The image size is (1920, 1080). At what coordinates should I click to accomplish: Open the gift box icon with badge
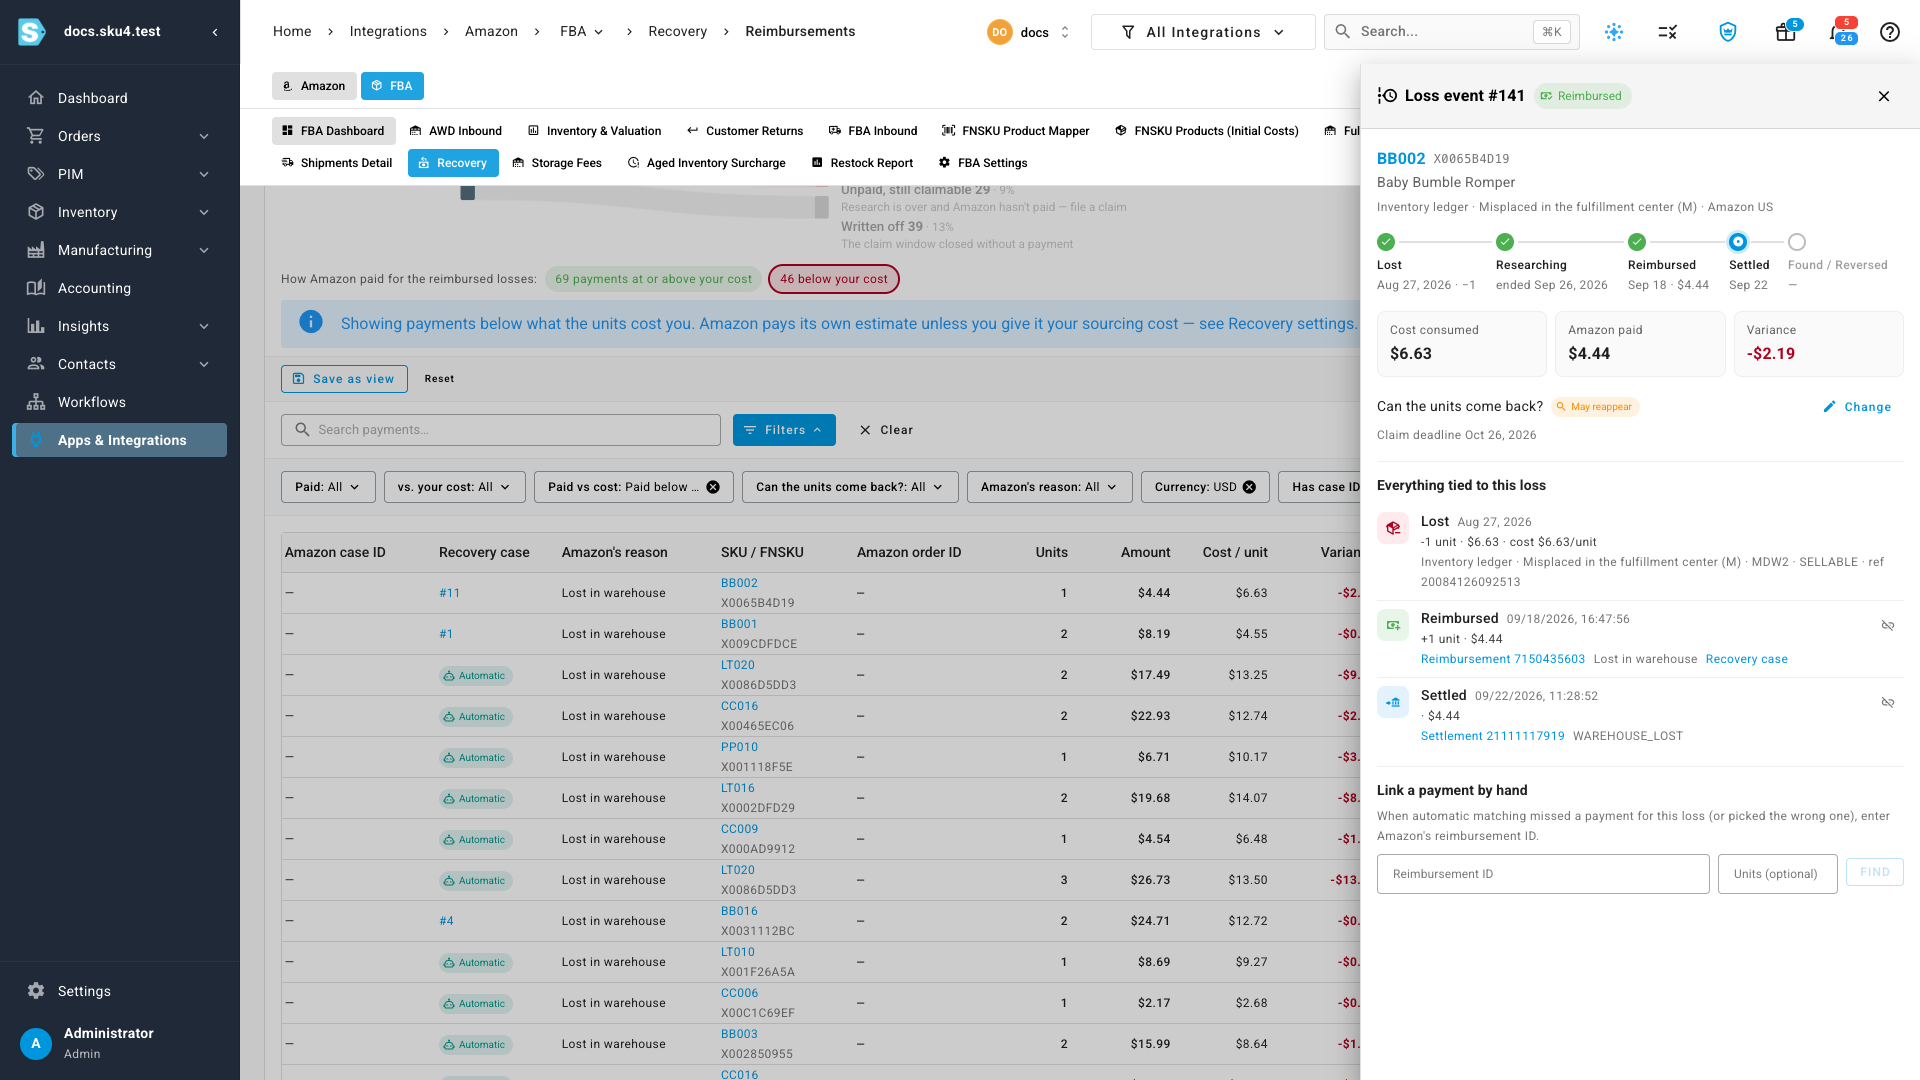1786,32
